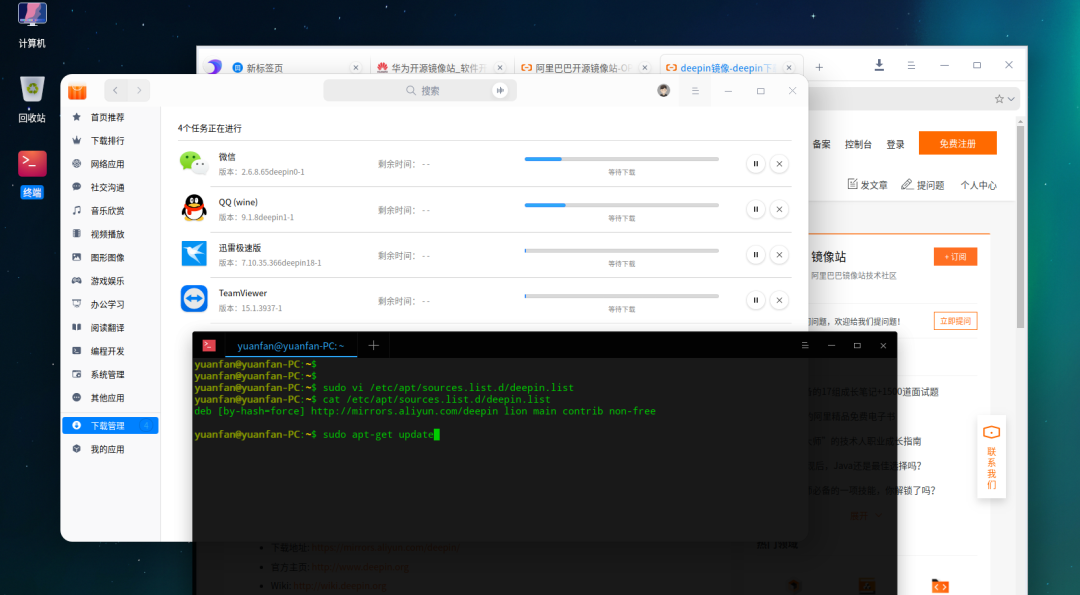Image resolution: width=1080 pixels, height=595 pixels.
Task: Click the 联系我们 floating widget
Action: coord(991,457)
